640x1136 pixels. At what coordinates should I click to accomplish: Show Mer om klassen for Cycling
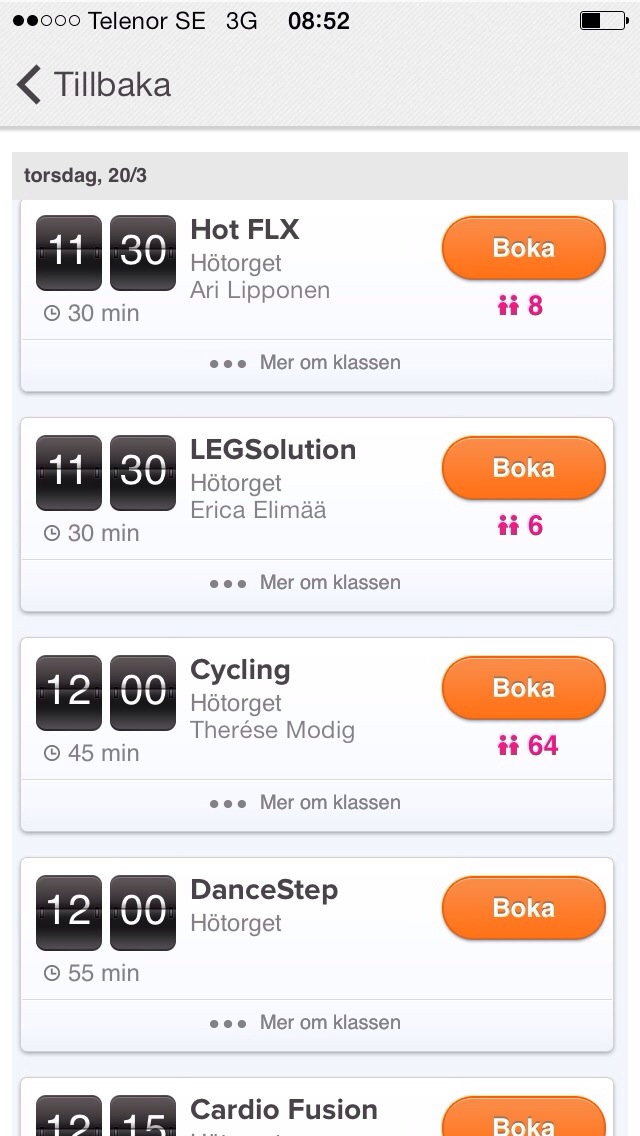tap(306, 803)
